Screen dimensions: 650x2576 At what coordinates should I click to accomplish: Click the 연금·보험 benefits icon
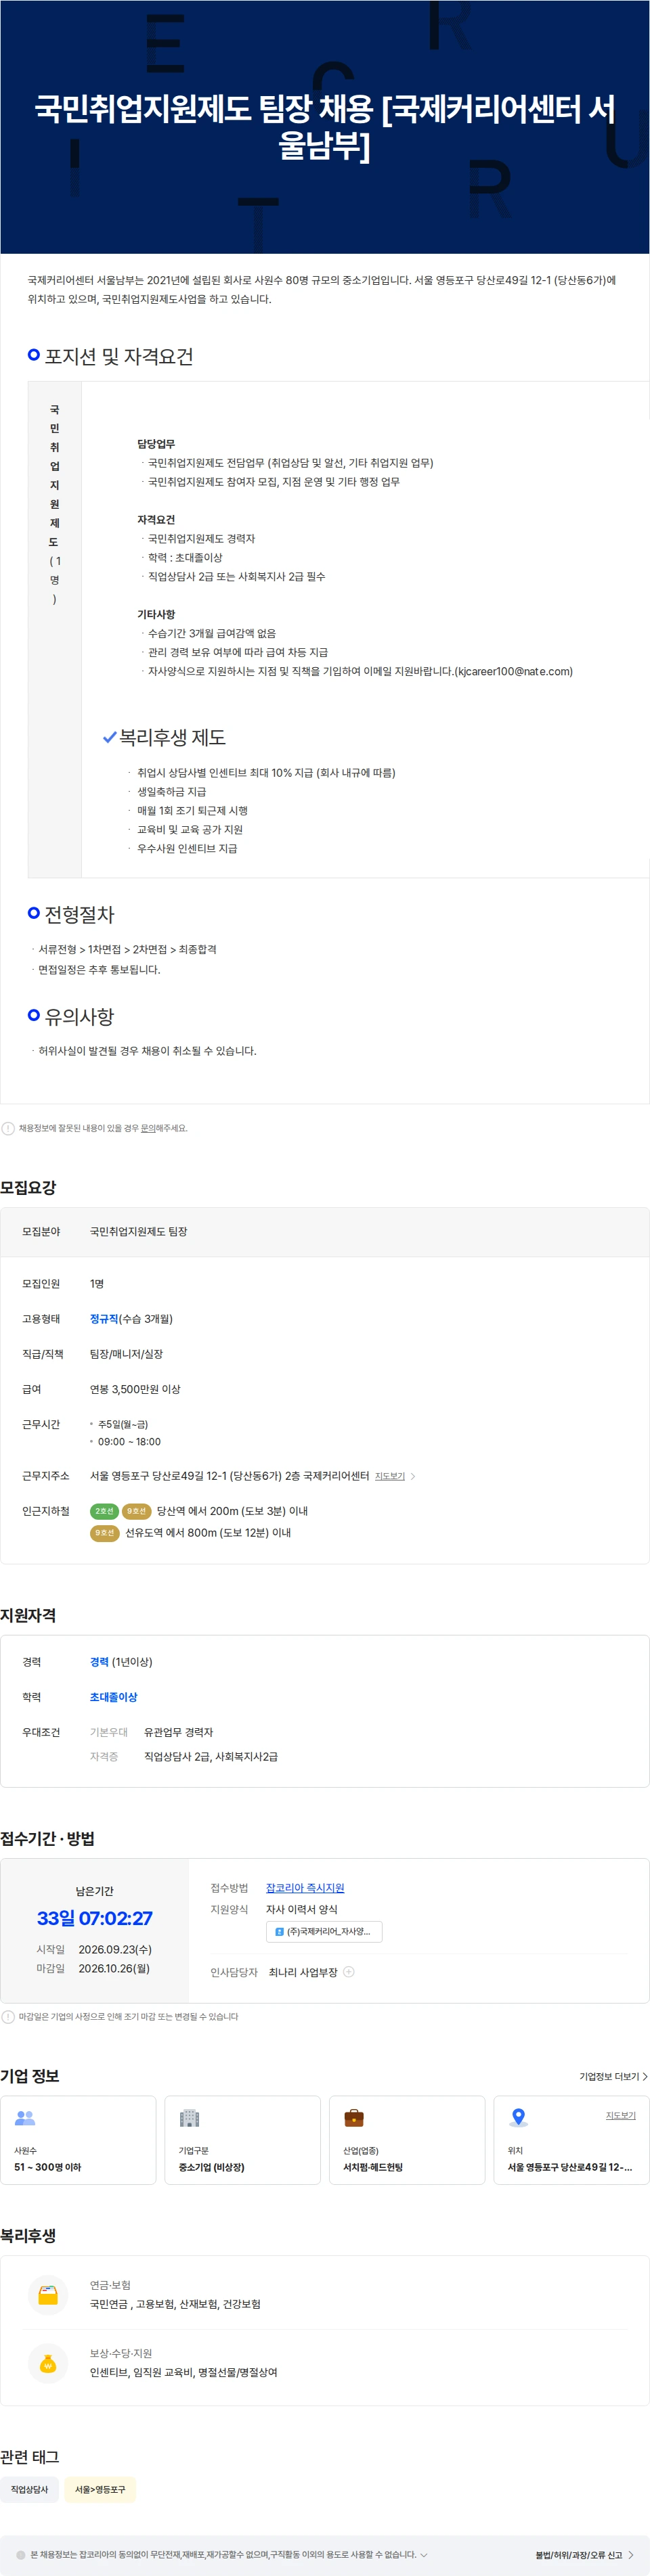pos(47,2295)
